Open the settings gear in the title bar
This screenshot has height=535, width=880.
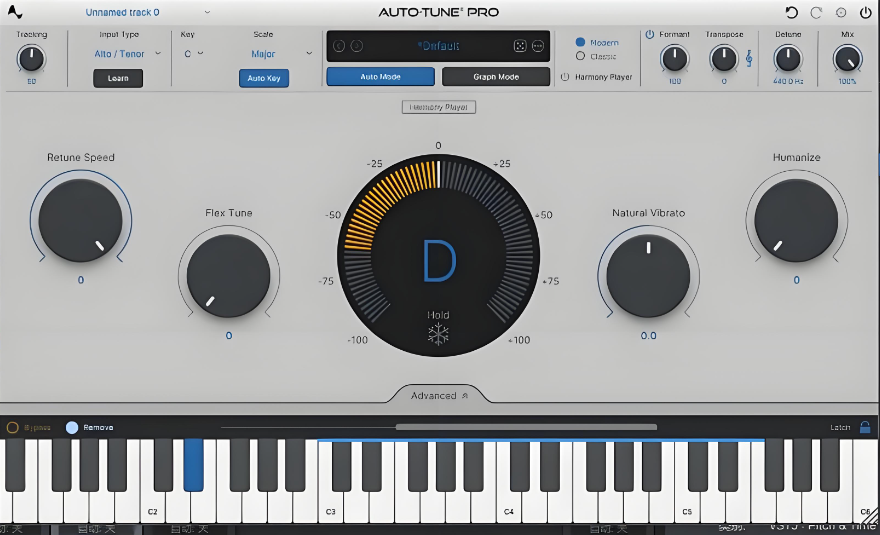click(841, 12)
